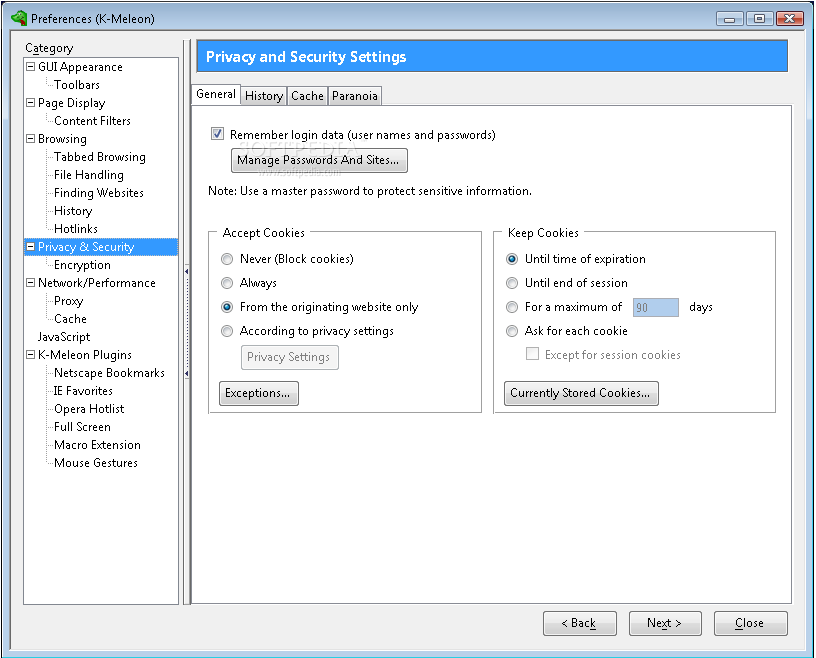Select Page Display category label
This screenshot has width=816, height=658.
71,103
